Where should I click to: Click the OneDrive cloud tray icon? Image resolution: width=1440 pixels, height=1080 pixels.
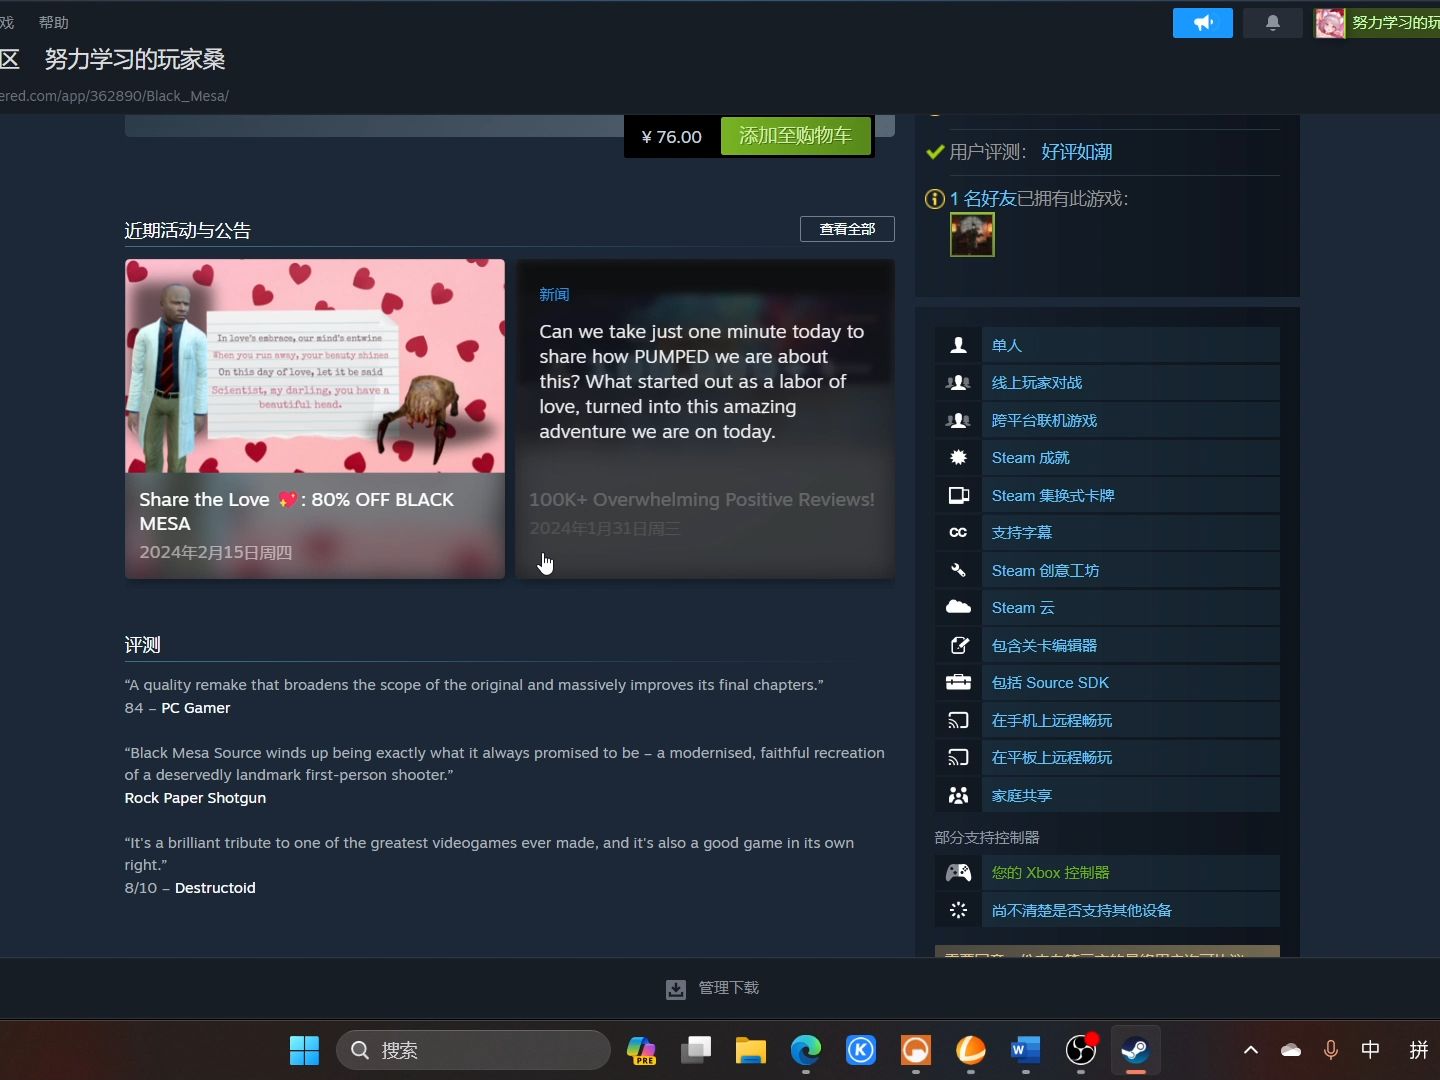[1291, 1050]
